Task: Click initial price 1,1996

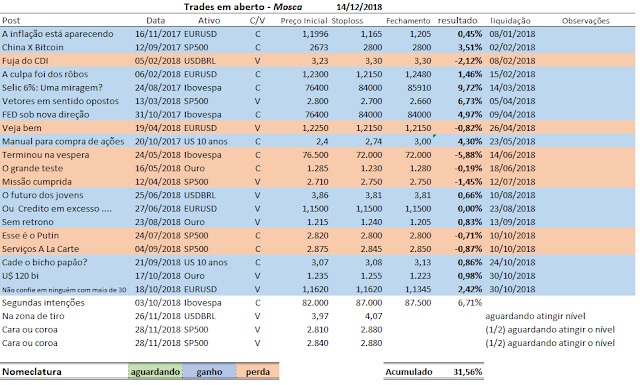Action: tap(315, 34)
